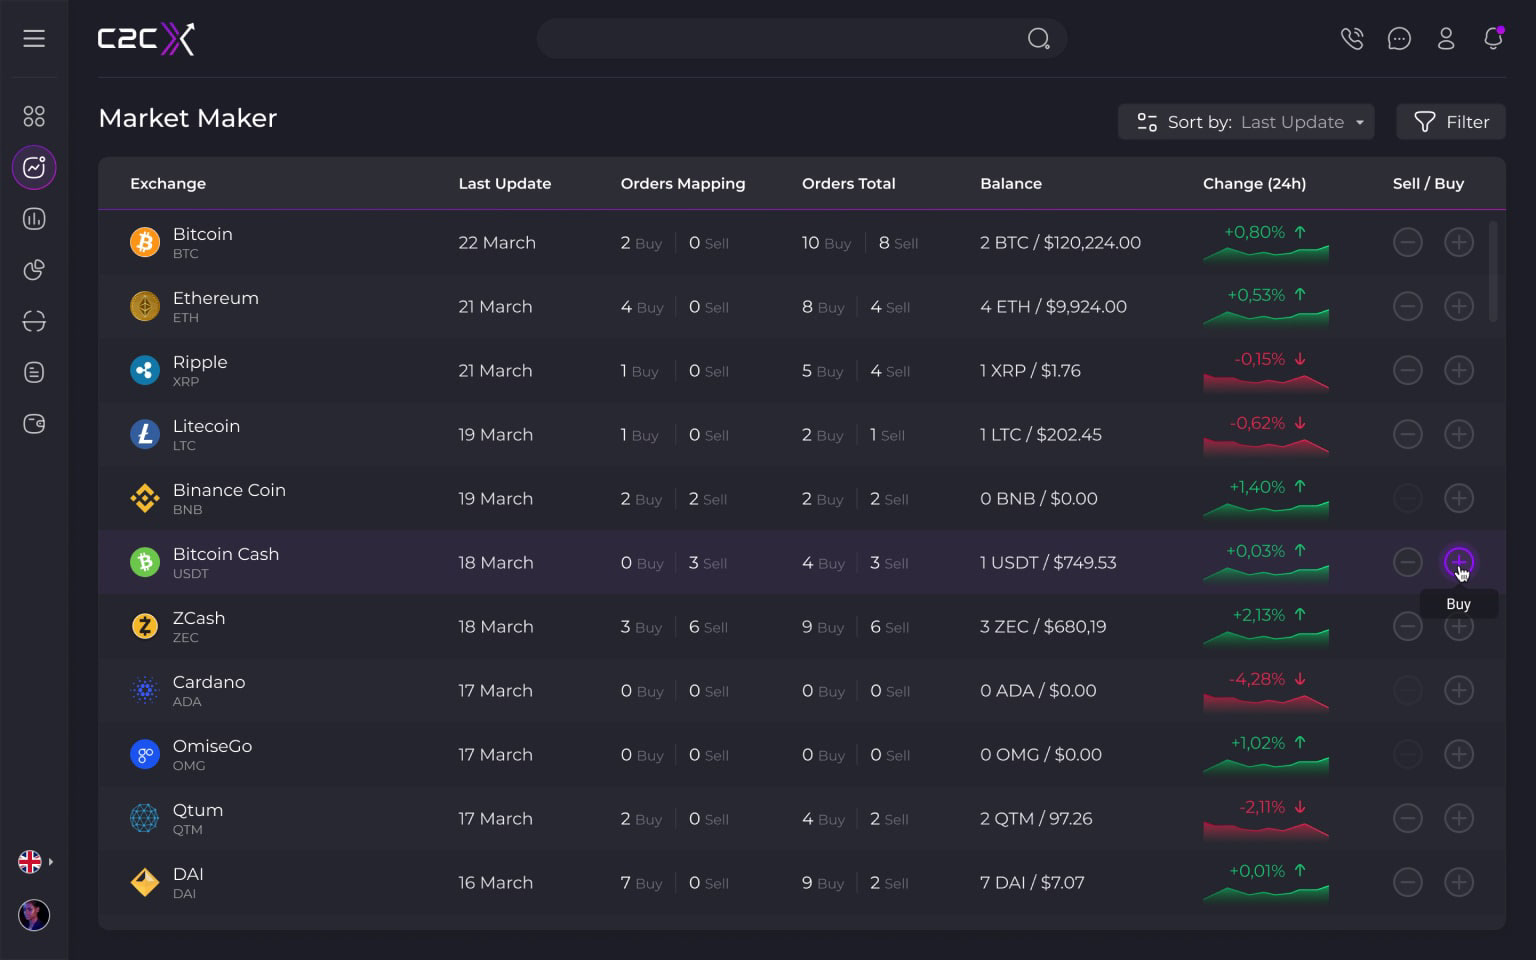Expand the Sort by Last Update dropdown
Viewport: 1536px width, 960px height.
(1247, 122)
